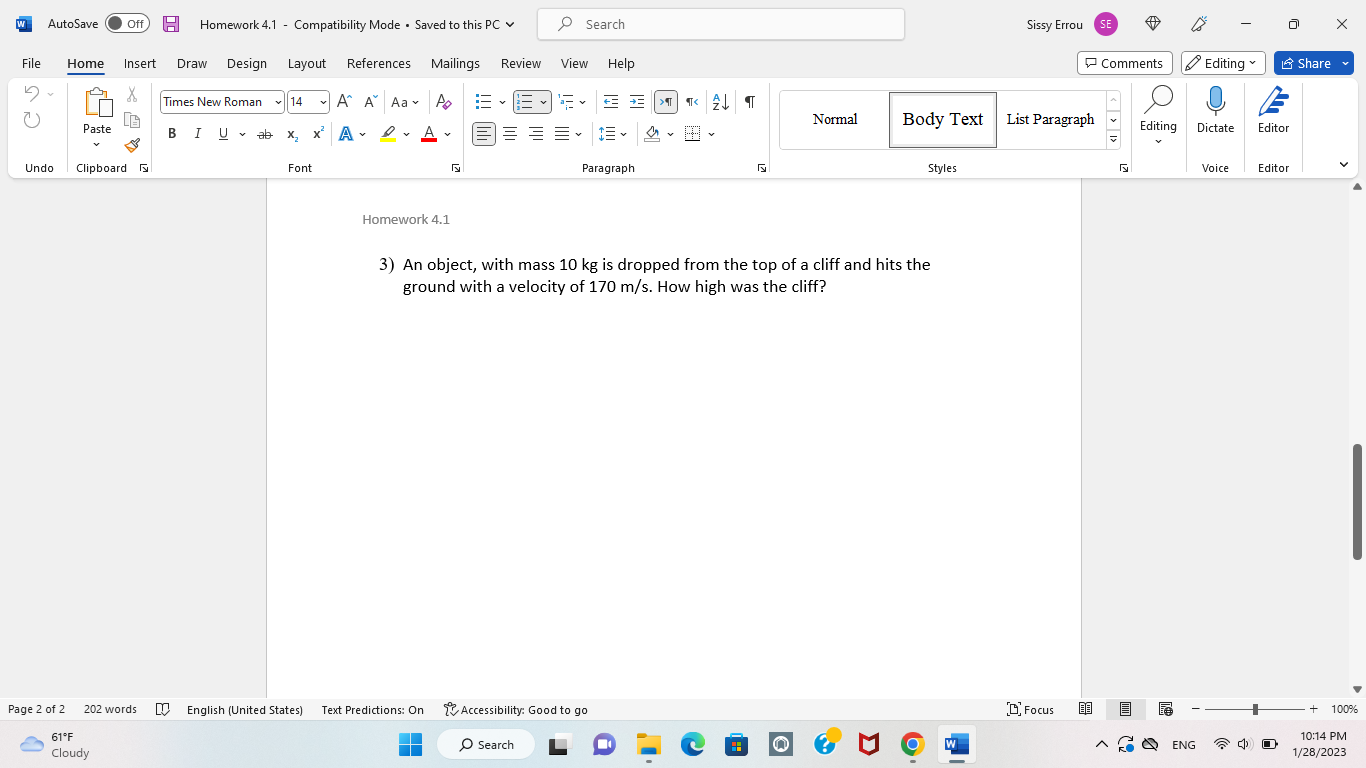Viewport: 1366px width, 768px height.
Task: Toggle bold formatting
Action: [172, 133]
